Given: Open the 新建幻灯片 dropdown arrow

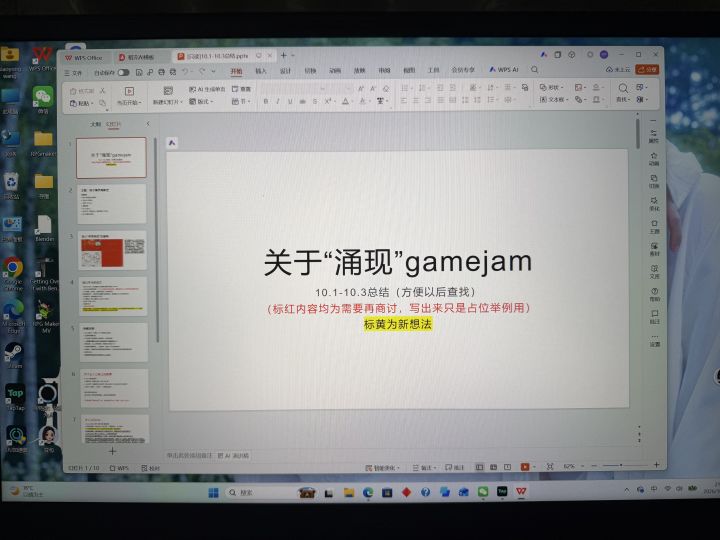Looking at the screenshot, I should tap(181, 102).
